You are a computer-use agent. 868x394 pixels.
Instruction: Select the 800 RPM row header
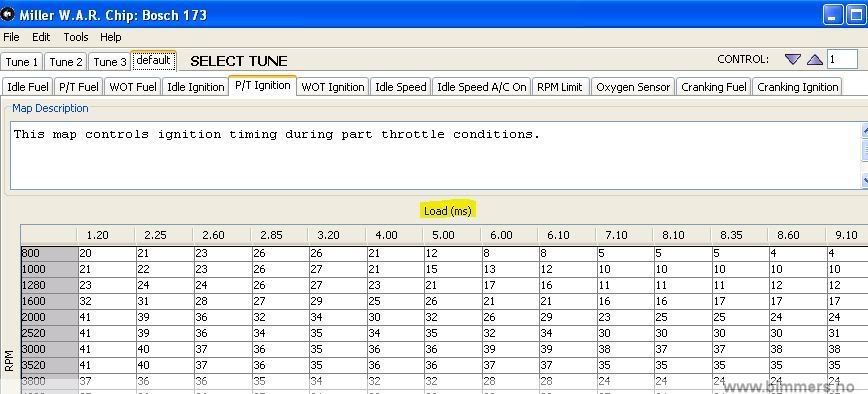[49, 253]
